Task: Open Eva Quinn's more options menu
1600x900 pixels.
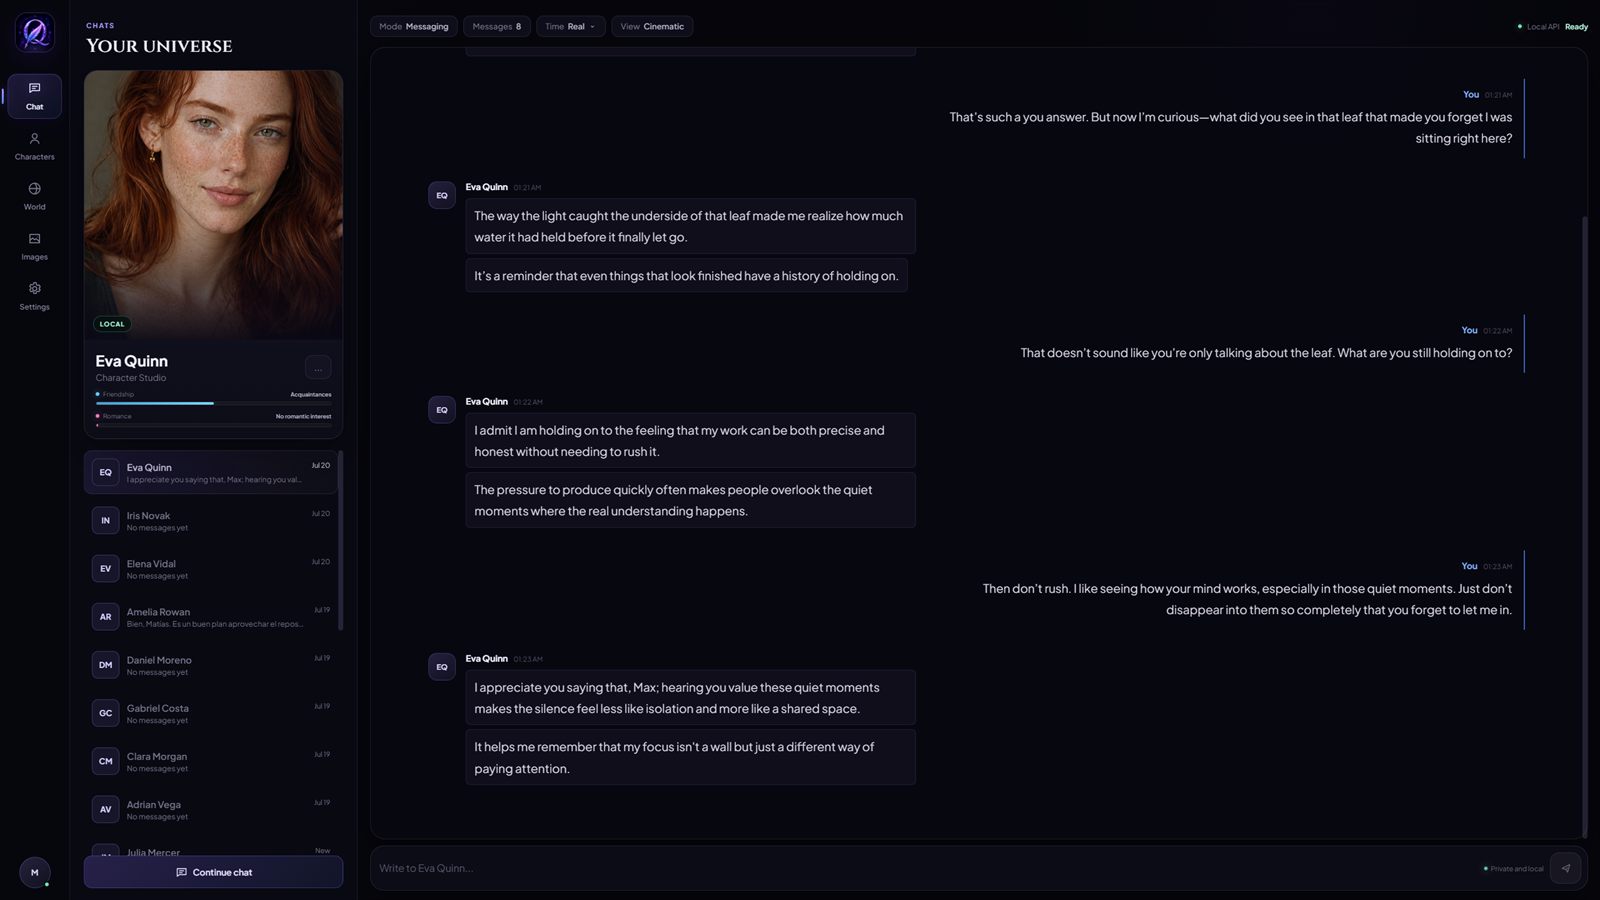Action: [x=318, y=368]
